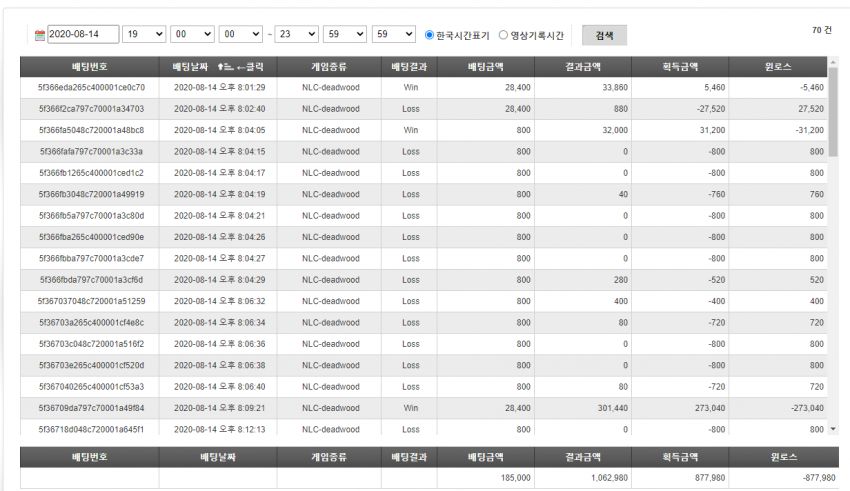The width and height of the screenshot is (850, 491).
Task: Select bet number 5f366eda265c400001ce0c70
Action: [92, 87]
